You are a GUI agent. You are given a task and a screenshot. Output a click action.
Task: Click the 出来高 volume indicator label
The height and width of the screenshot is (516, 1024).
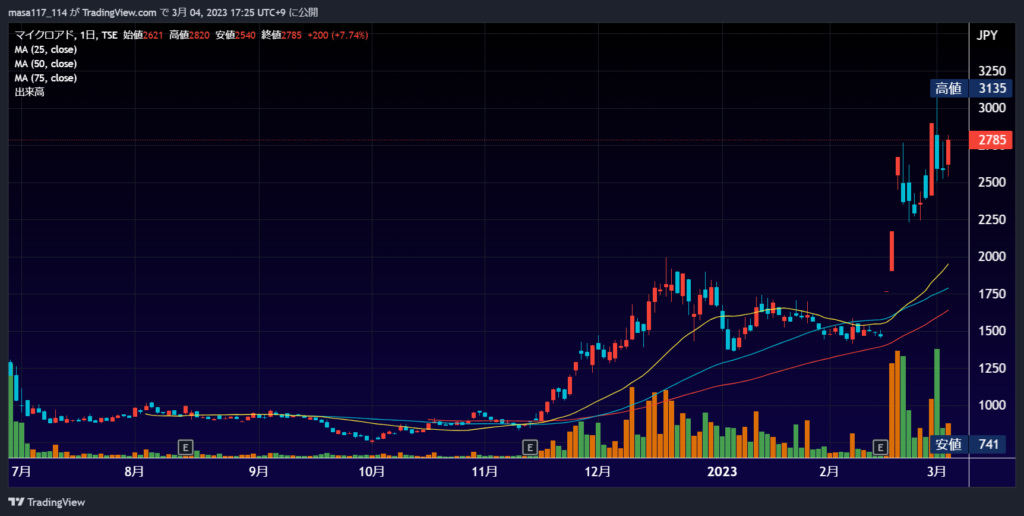(x=29, y=93)
